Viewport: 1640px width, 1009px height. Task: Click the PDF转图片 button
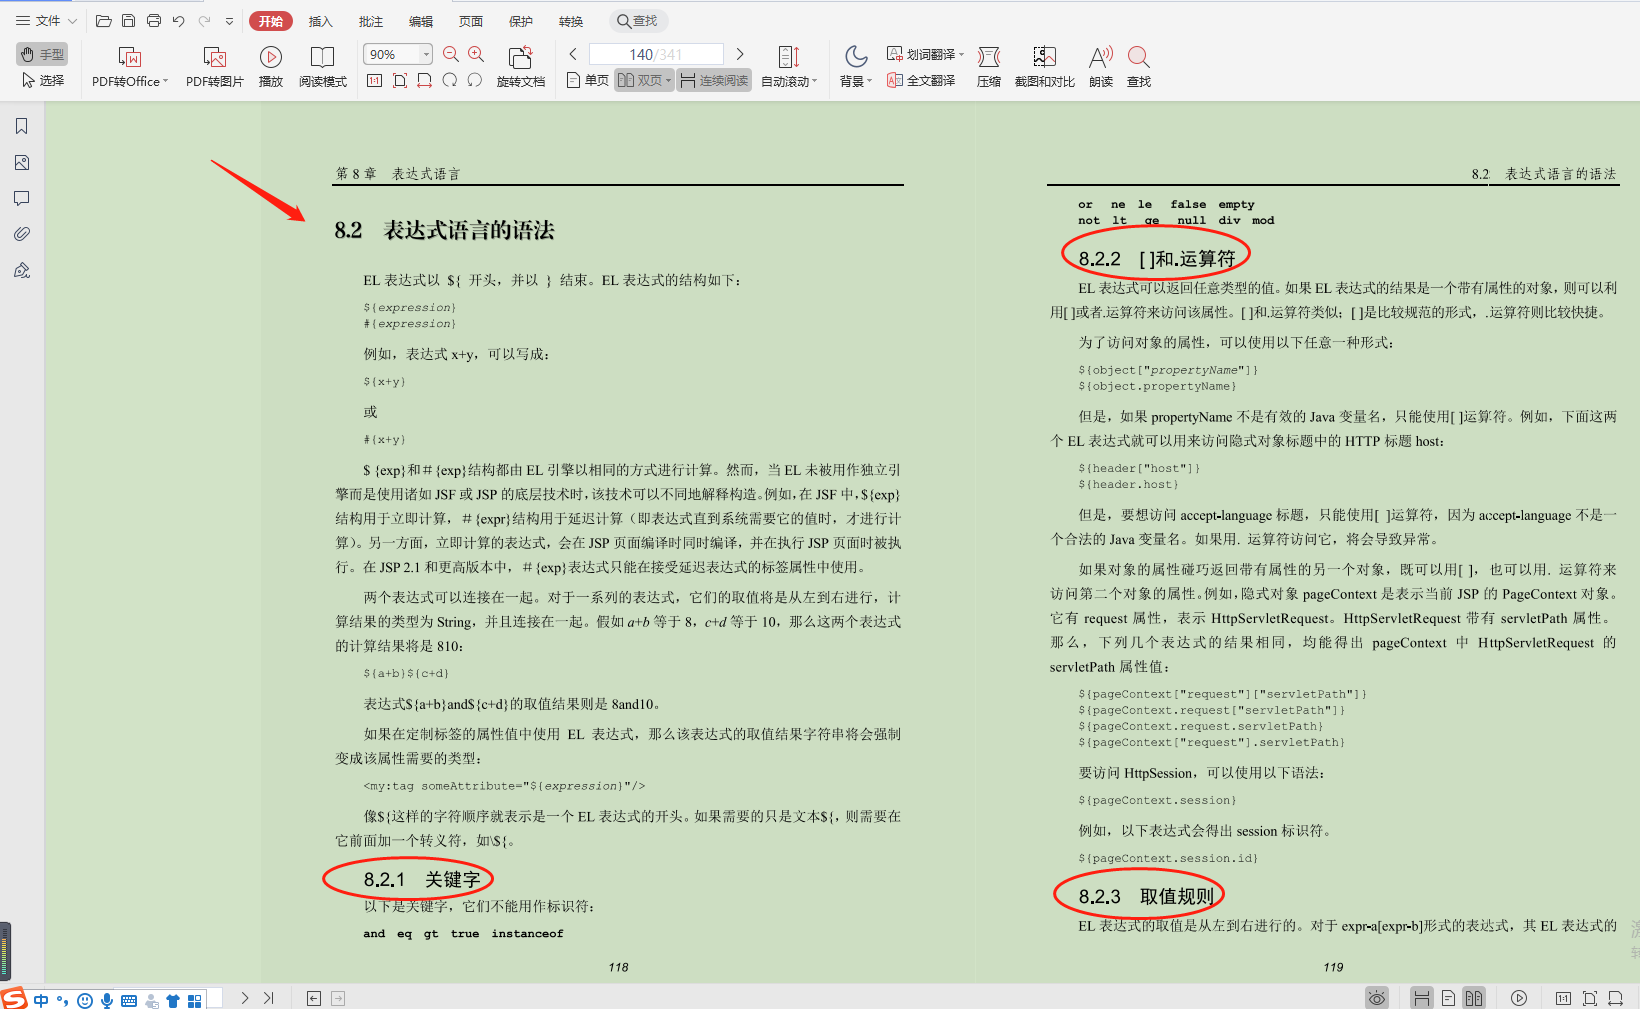tap(215, 67)
